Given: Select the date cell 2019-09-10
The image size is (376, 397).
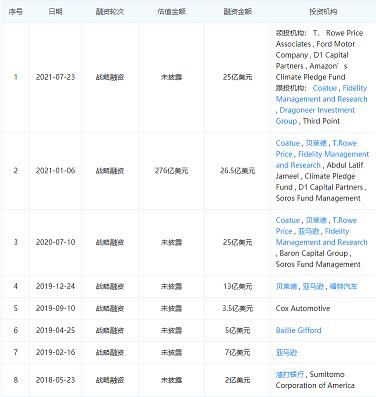Looking at the screenshot, I should coord(55,308).
